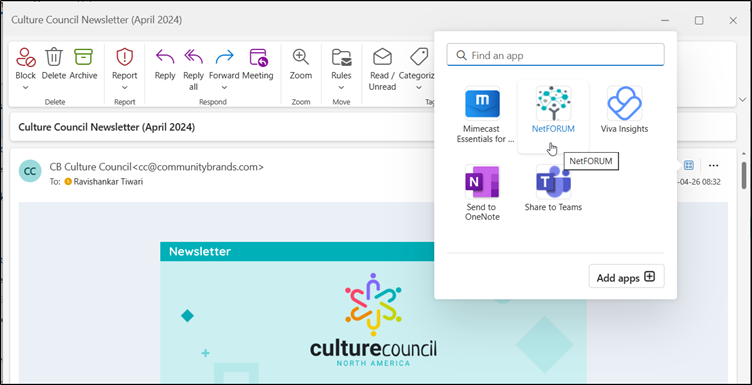Forward the message
The image size is (752, 385).
tap(224, 57)
